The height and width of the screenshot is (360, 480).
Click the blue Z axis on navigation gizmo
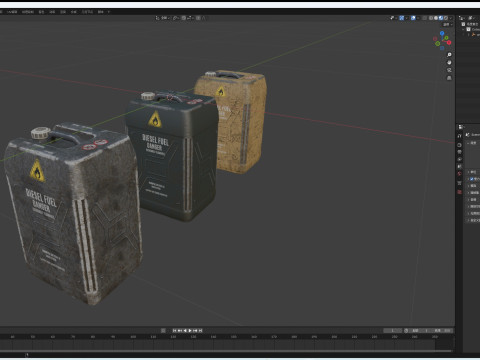442,33
